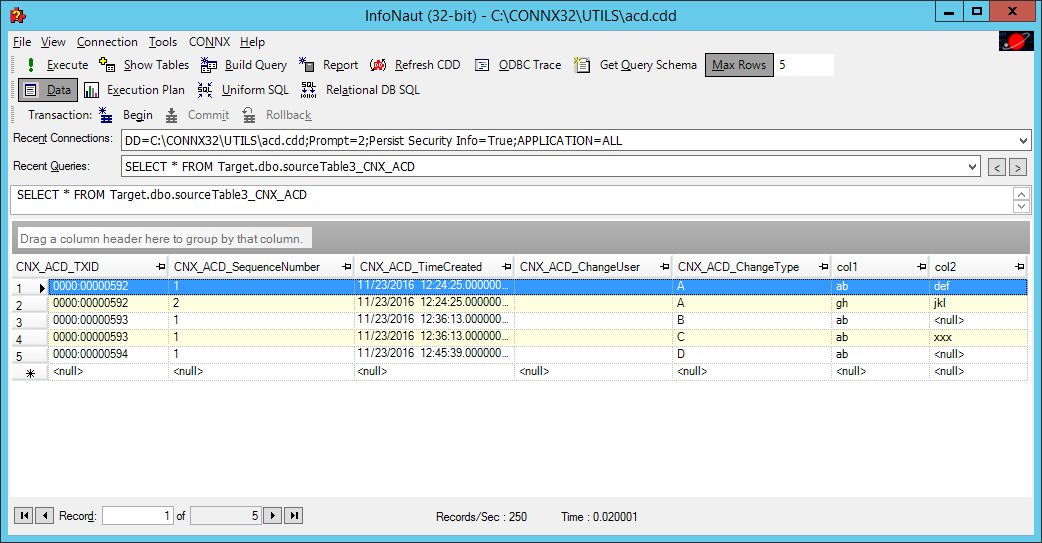Image resolution: width=1042 pixels, height=543 pixels.
Task: Click the Rollback transaction icon
Action: point(249,115)
